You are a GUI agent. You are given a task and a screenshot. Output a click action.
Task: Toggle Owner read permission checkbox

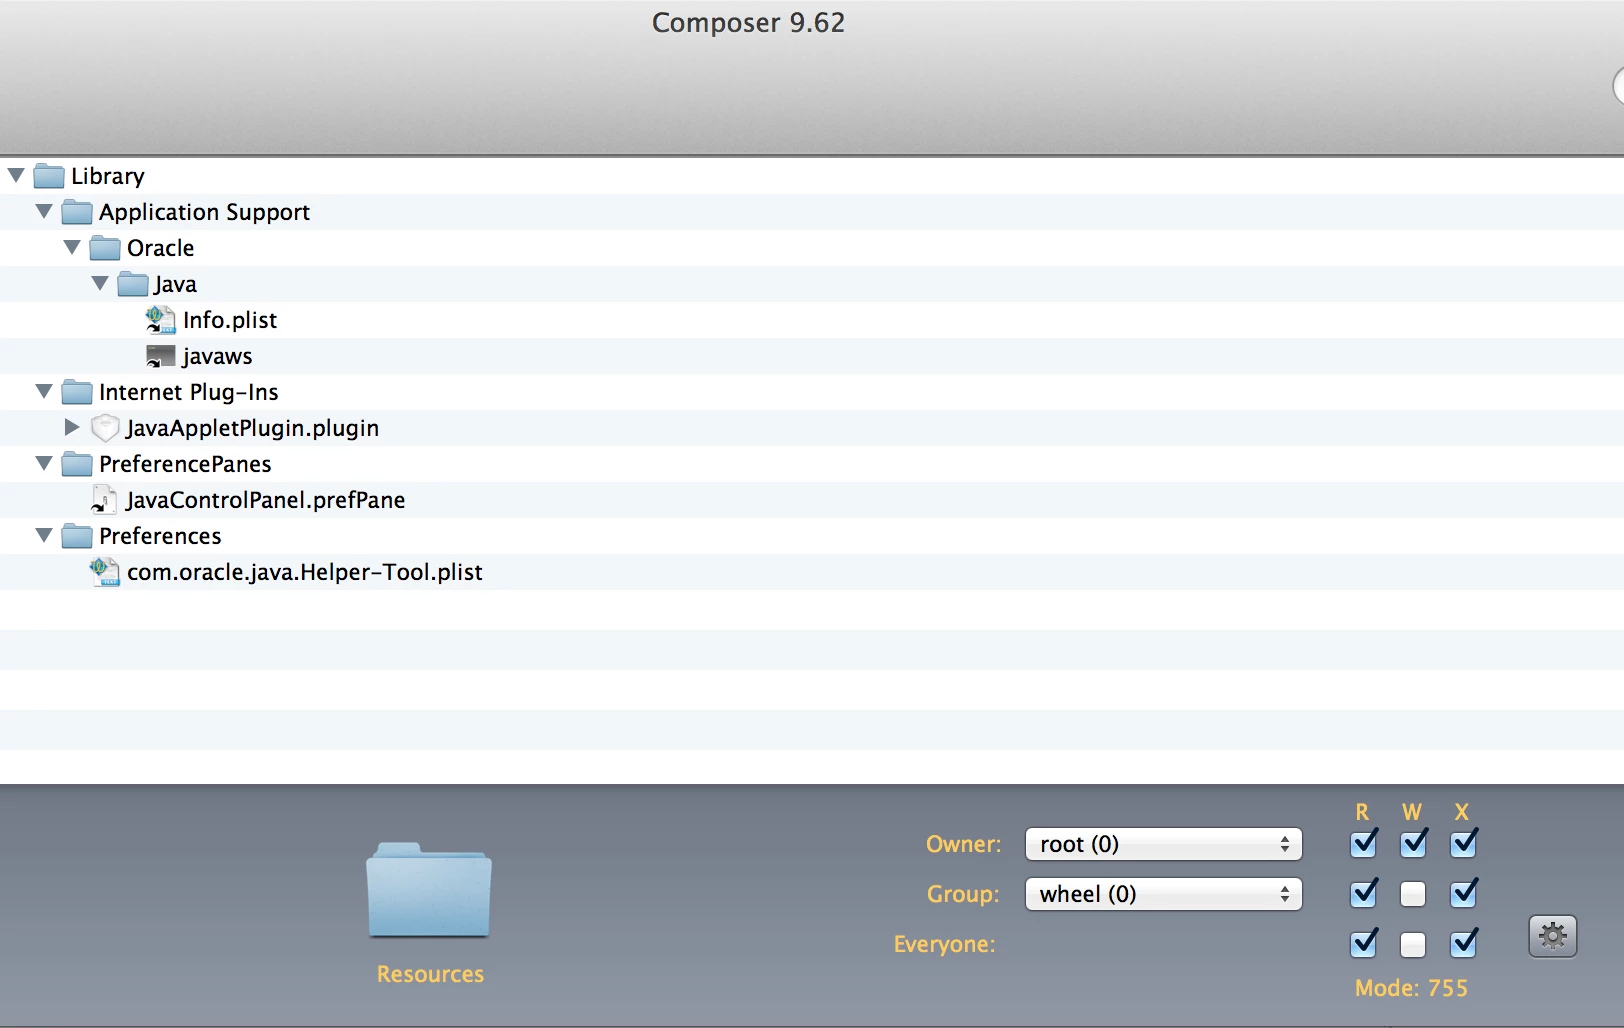[1363, 844]
